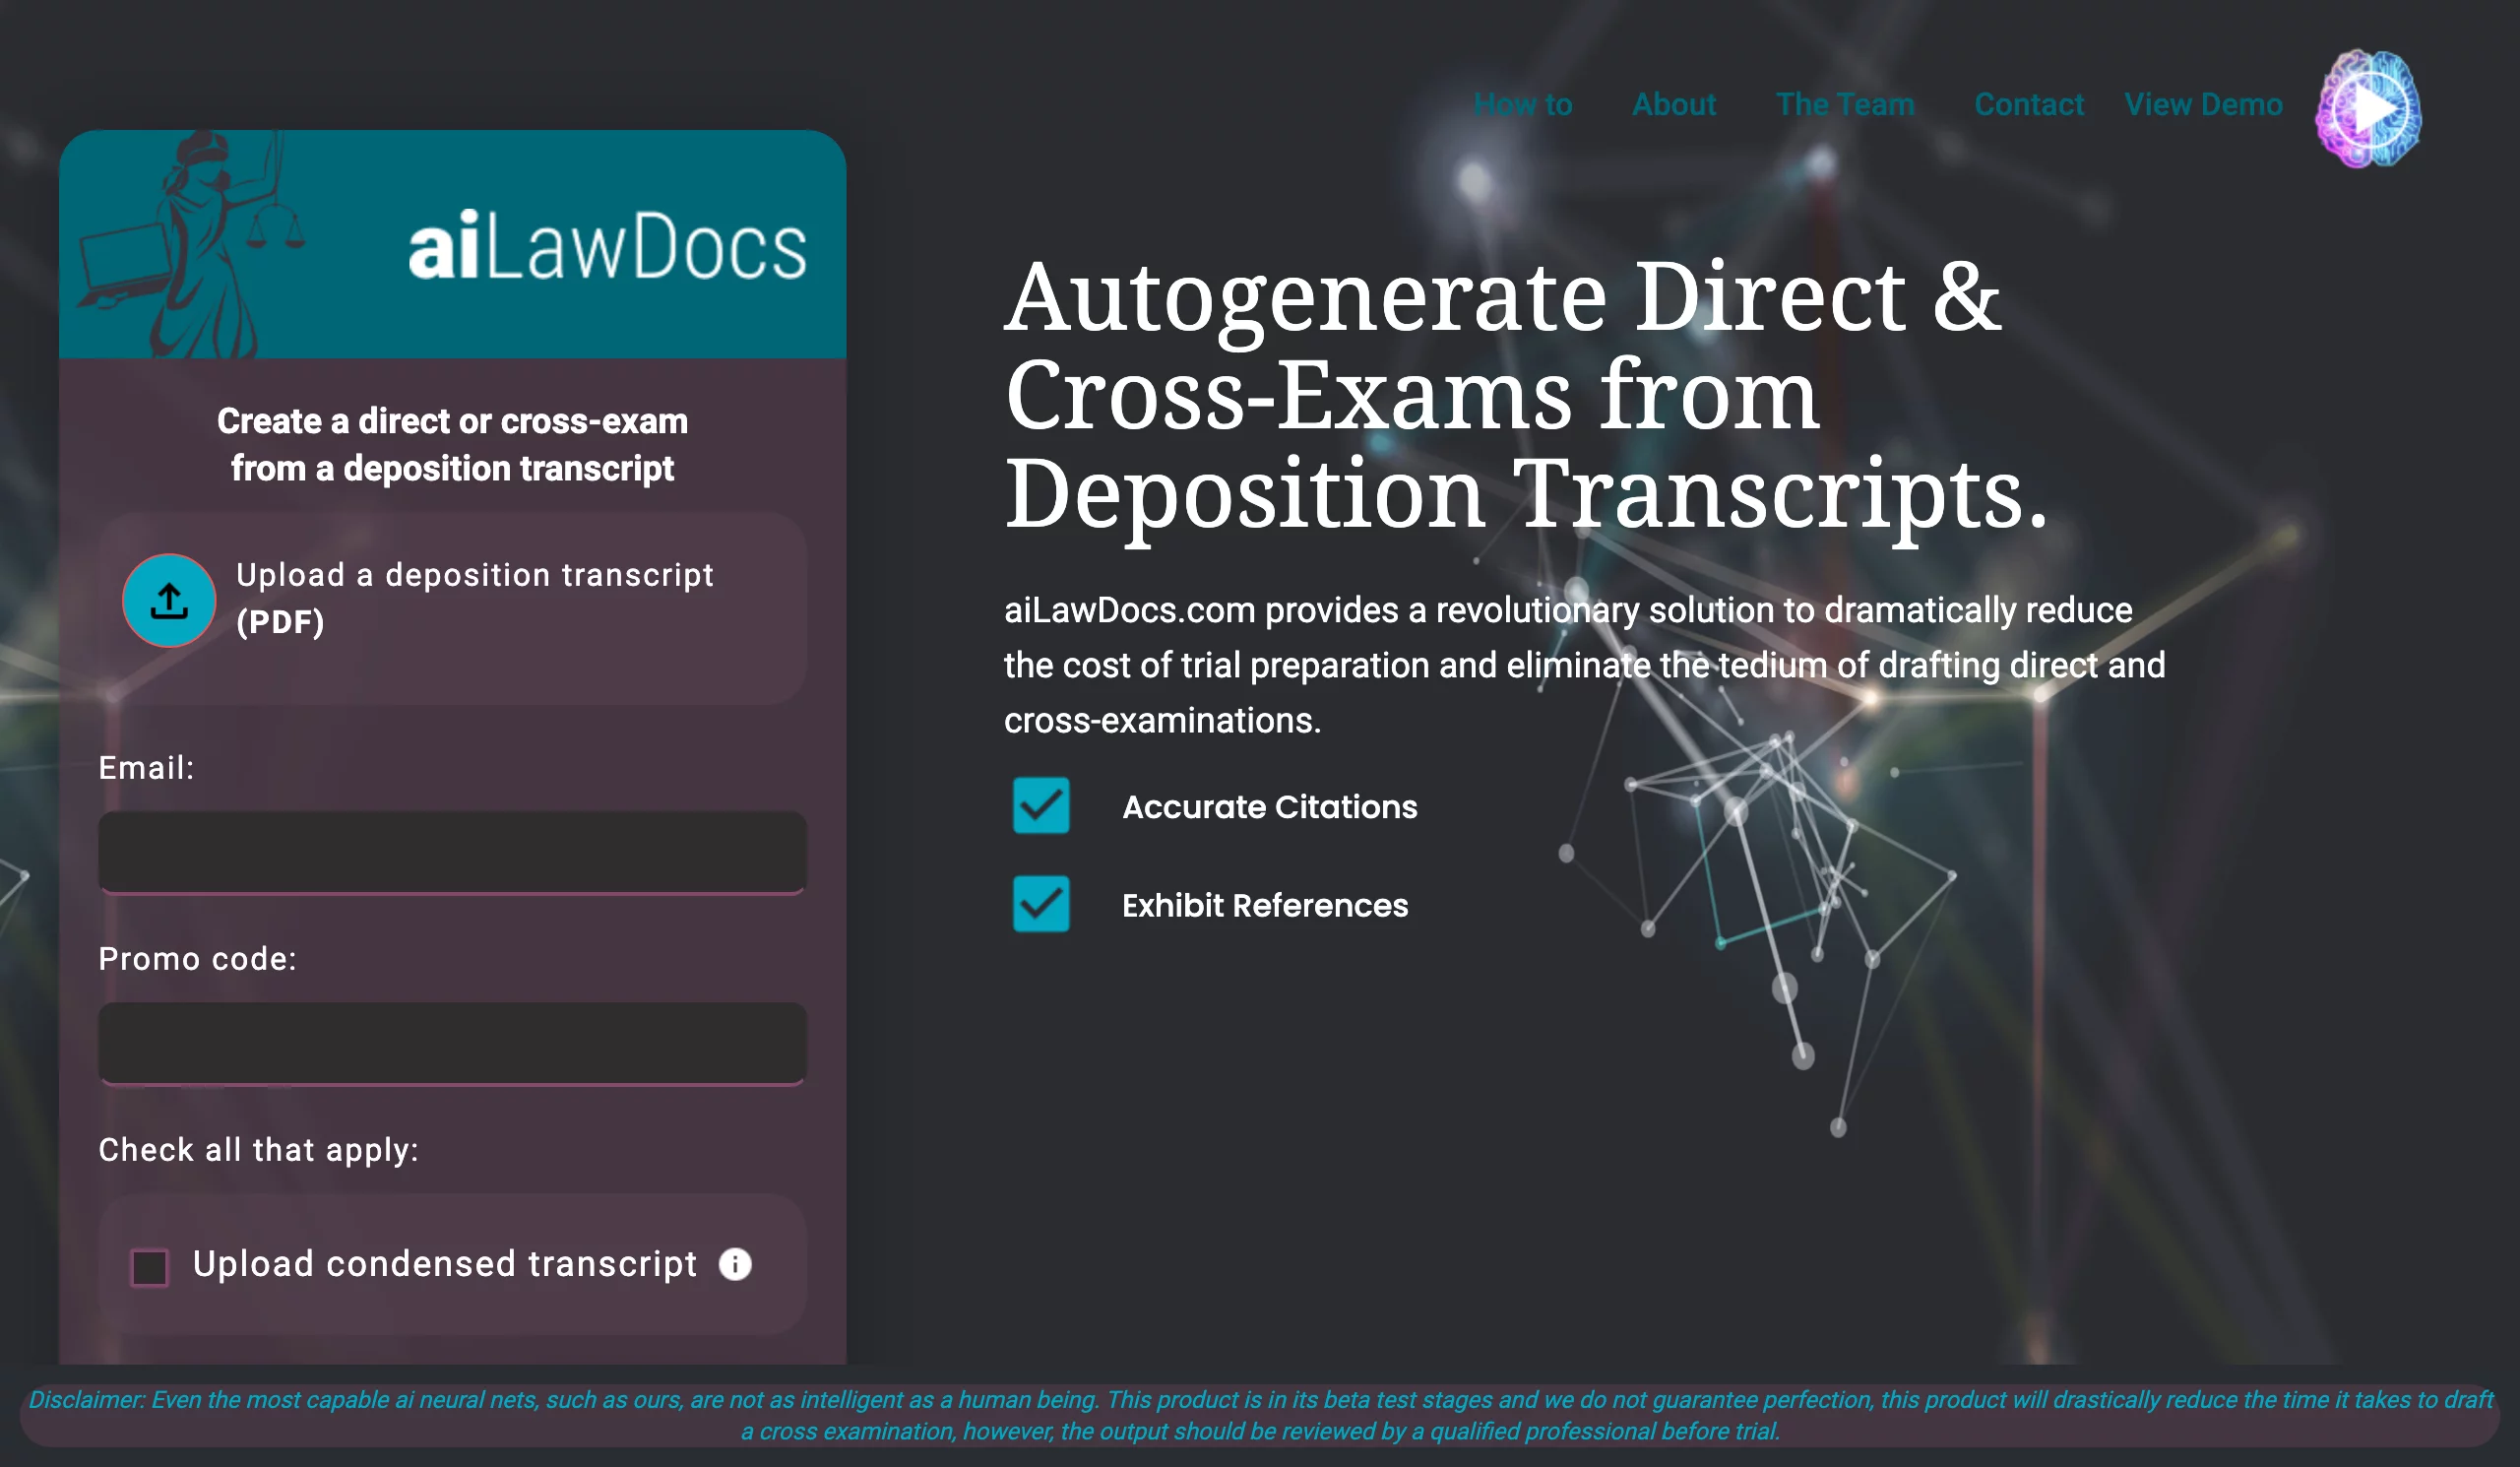The height and width of the screenshot is (1467, 2520).
Task: Click the View Demo link
Action: point(2202,104)
